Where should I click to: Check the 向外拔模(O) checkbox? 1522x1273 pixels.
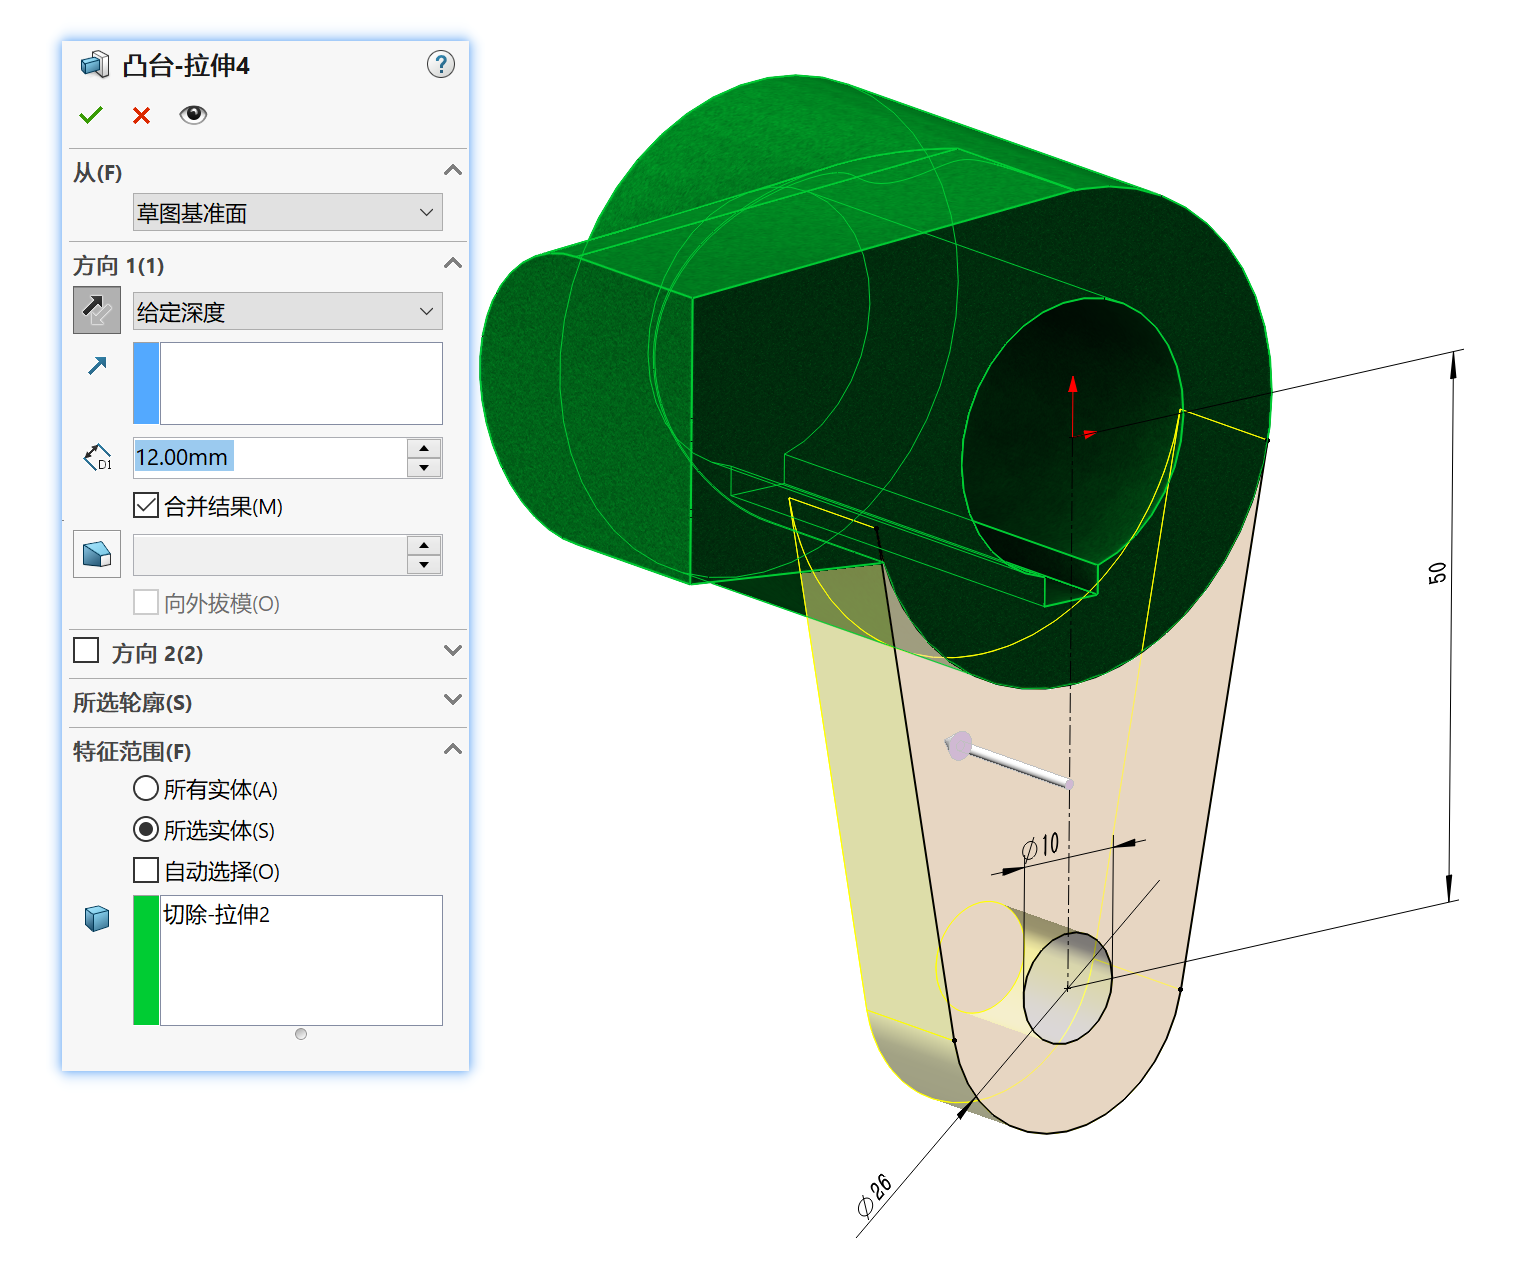(146, 602)
